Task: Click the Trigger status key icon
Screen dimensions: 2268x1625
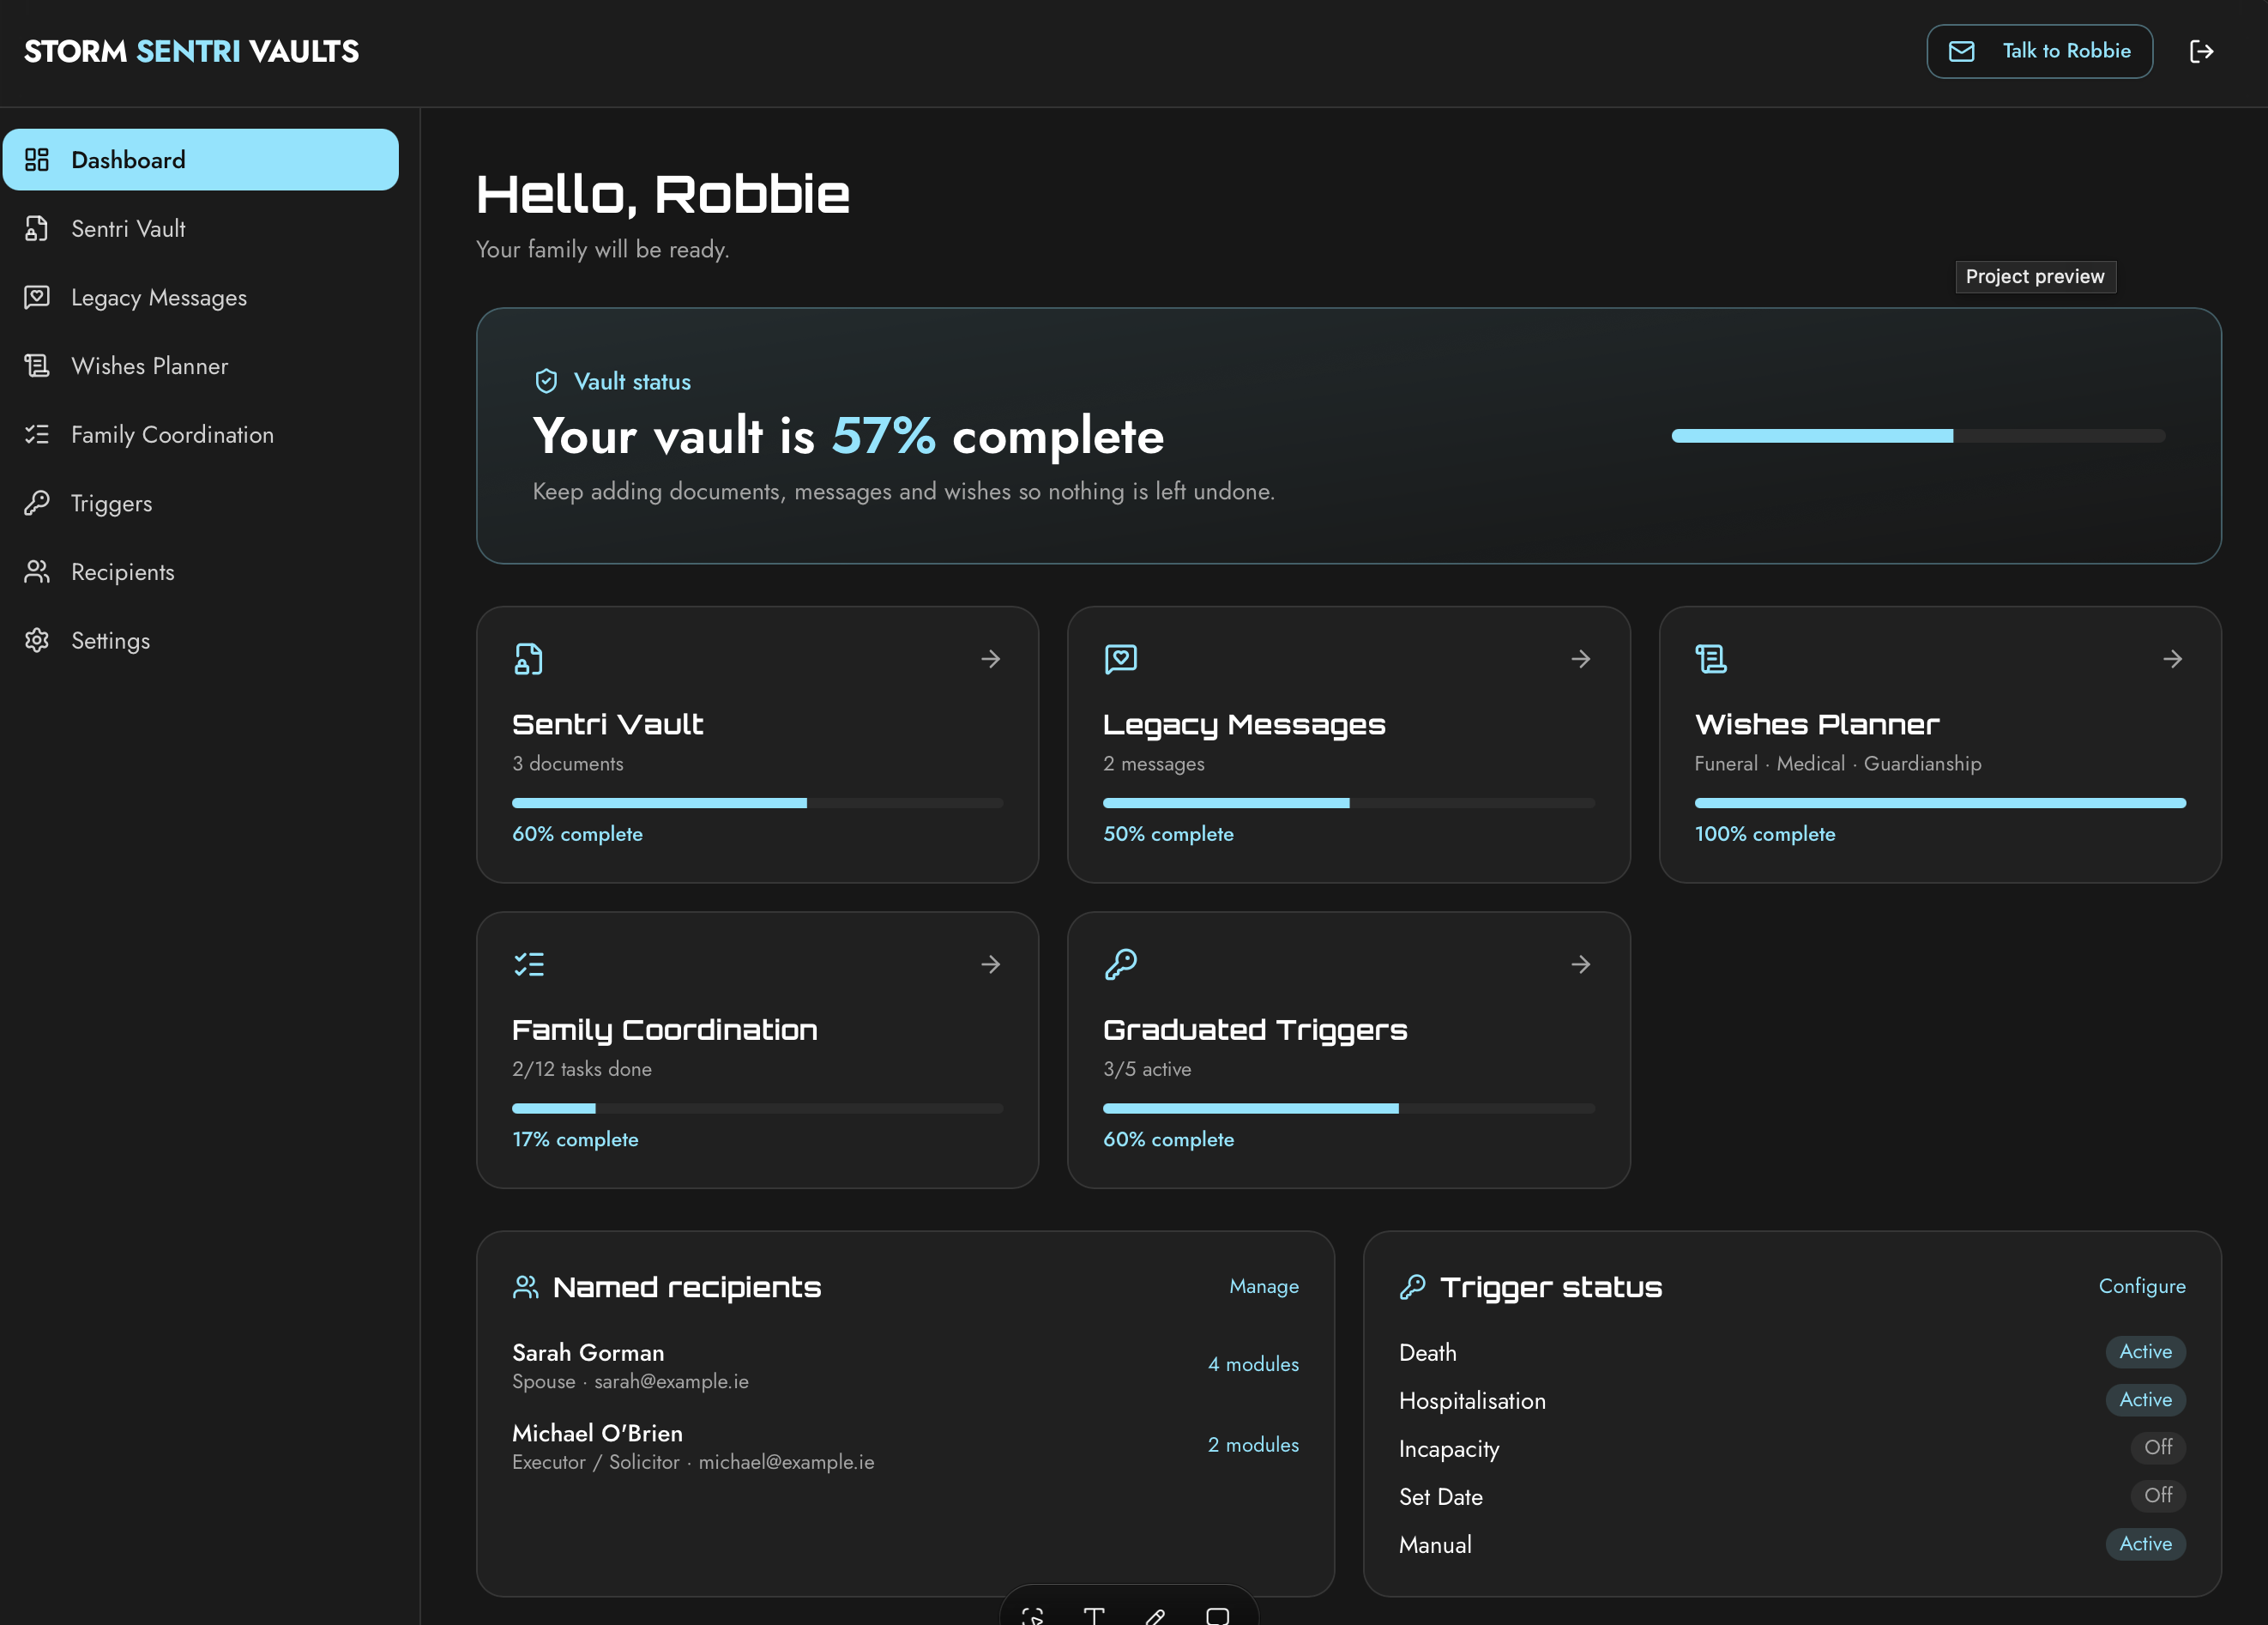Action: click(1412, 1287)
